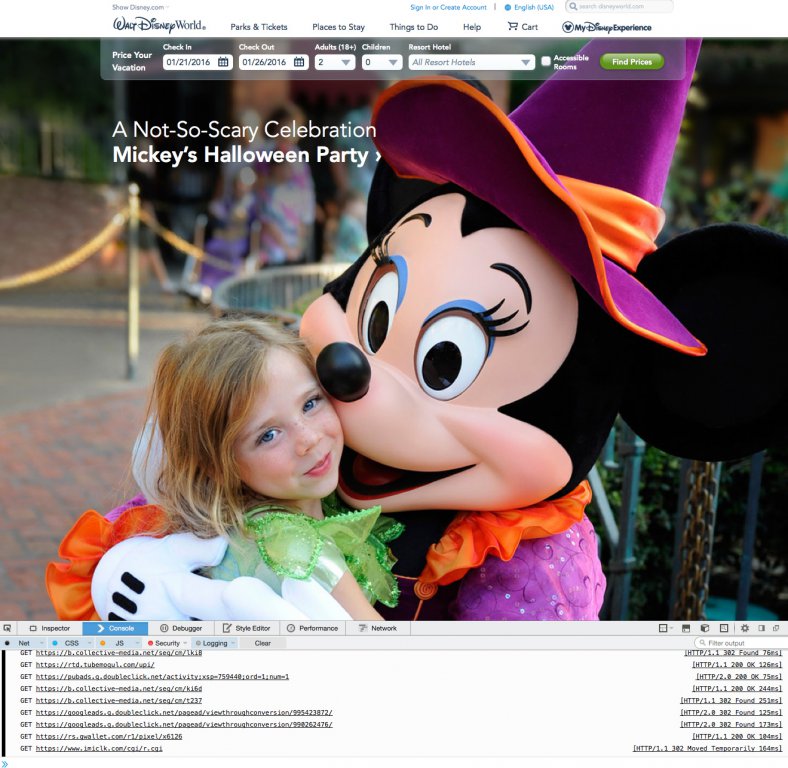
Task: Click the element picker icon in devtools
Action: coord(7,628)
